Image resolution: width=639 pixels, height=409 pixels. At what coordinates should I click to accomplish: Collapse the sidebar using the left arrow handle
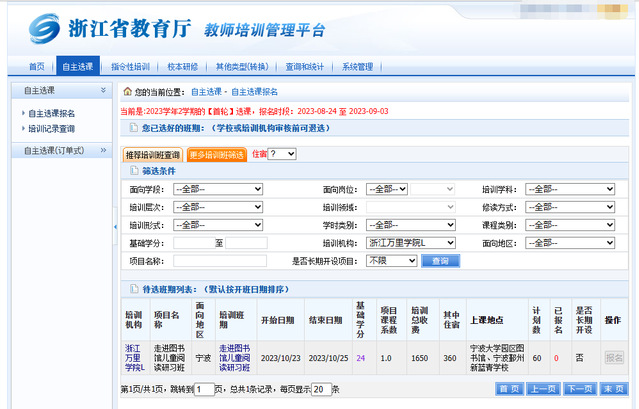pyautogui.click(x=115, y=226)
